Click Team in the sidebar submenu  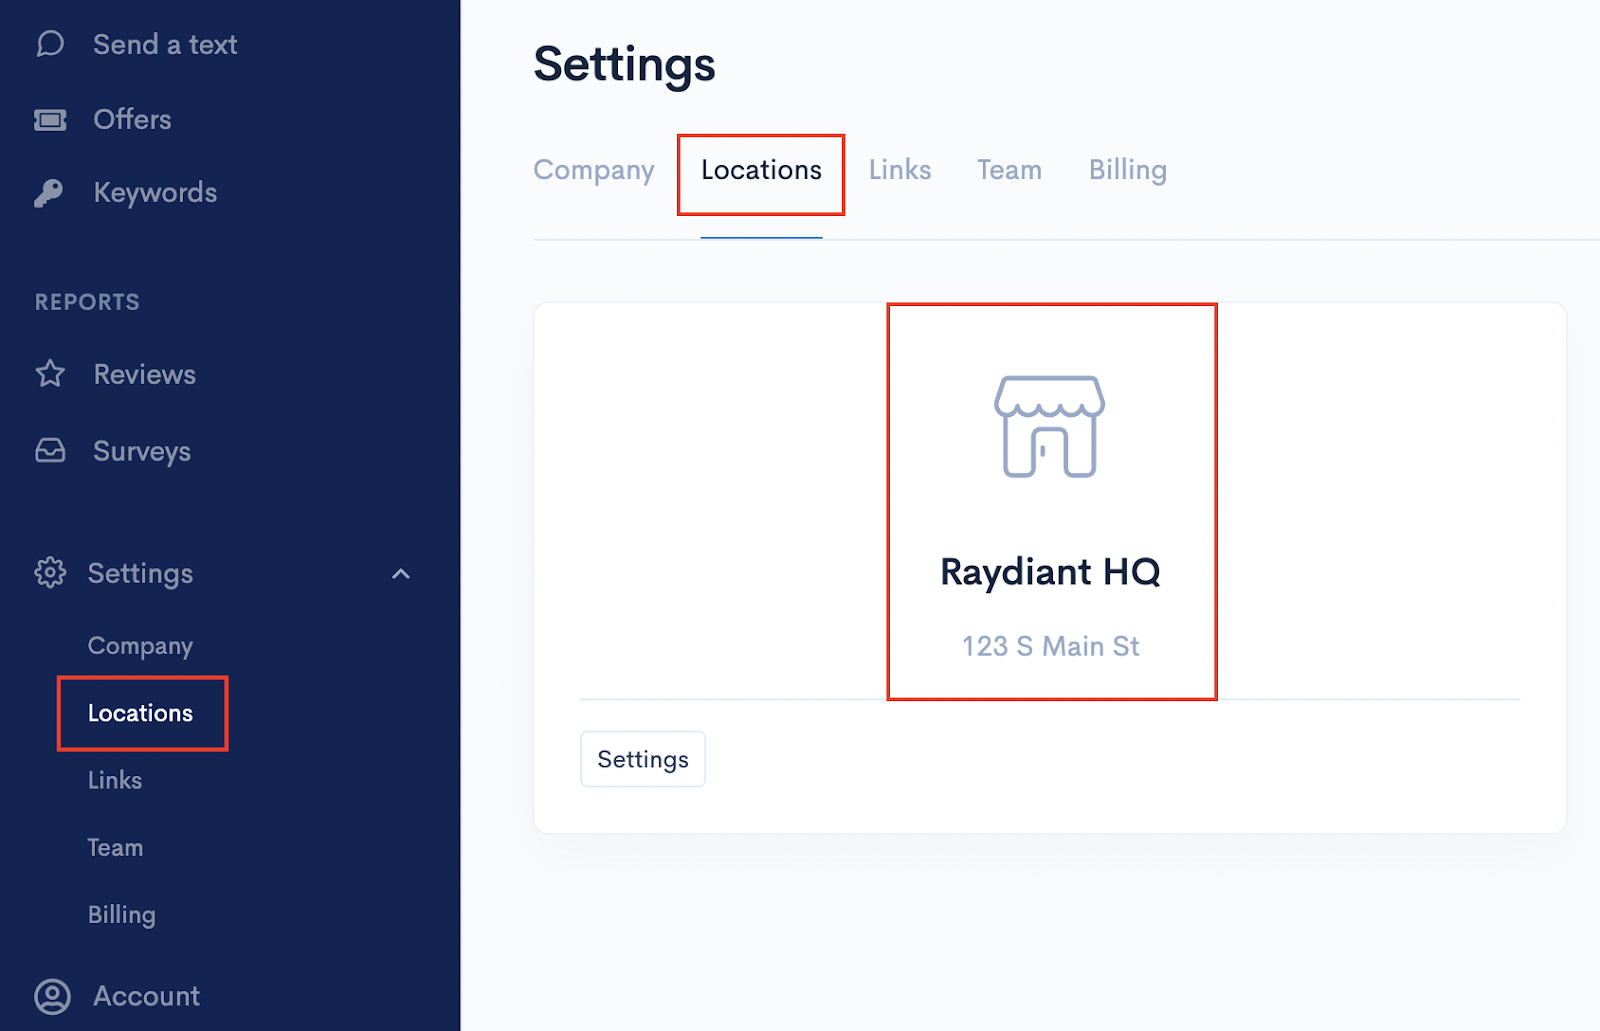(x=115, y=847)
